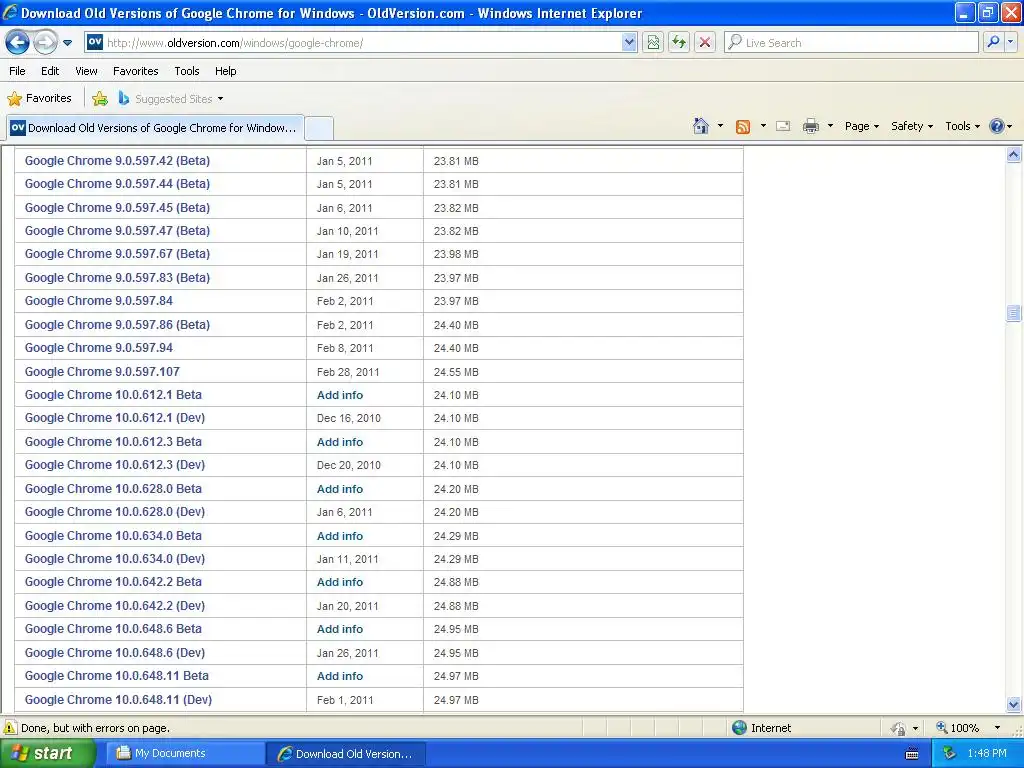
Task: Open Google Chrome 10.0.628.0 (Dev) link
Action: click(115, 512)
